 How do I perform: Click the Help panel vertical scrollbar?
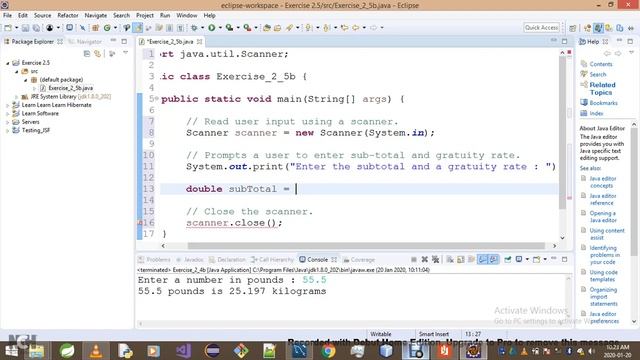pyautogui.click(x=634, y=192)
